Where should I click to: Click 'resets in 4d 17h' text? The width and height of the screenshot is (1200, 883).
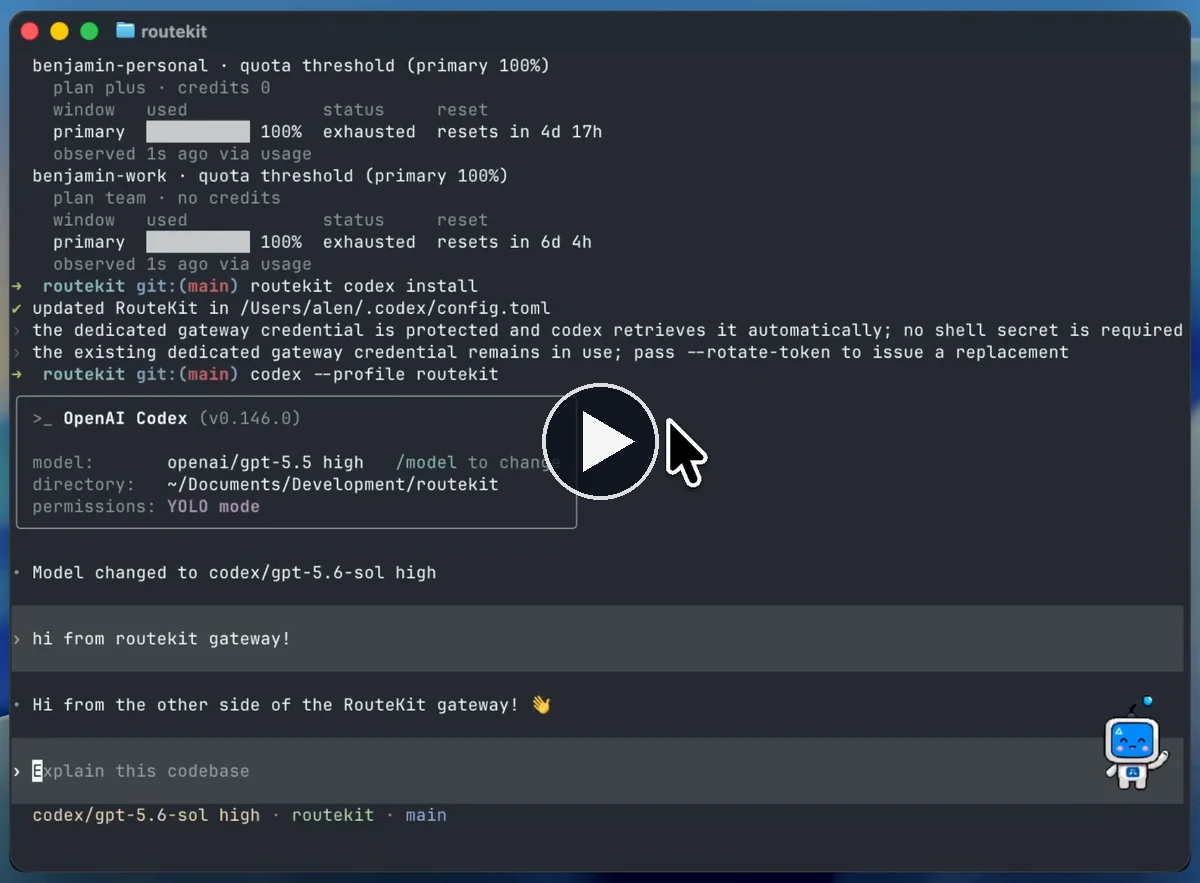(519, 132)
